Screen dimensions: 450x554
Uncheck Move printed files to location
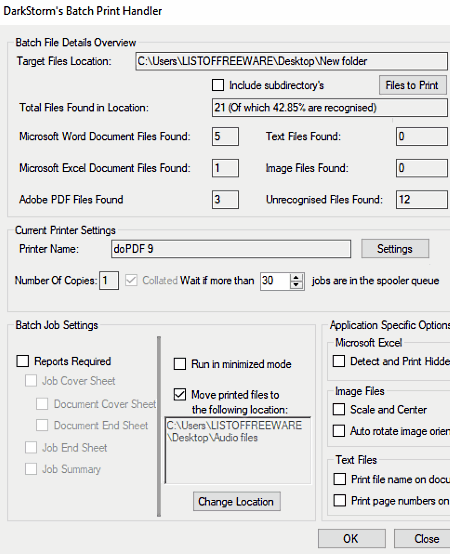tap(180, 394)
